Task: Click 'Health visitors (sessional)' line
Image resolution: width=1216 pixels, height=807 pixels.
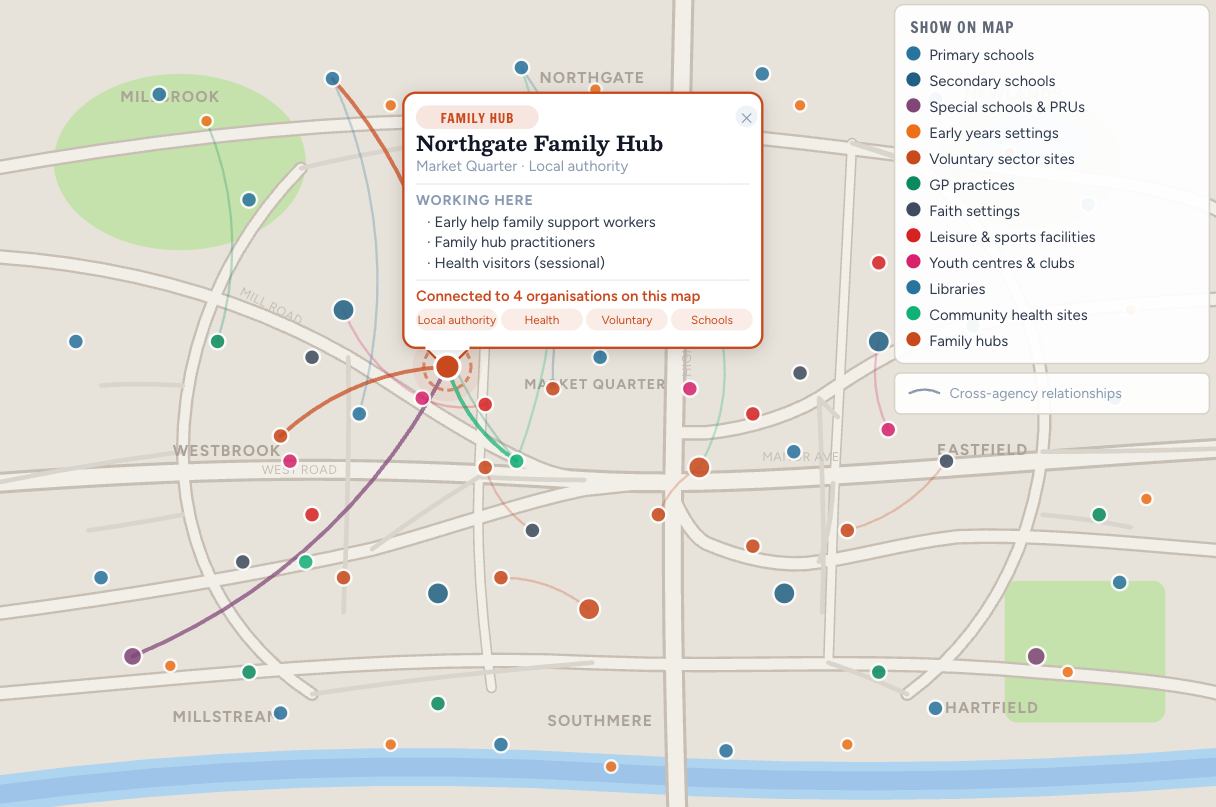Action: [520, 263]
